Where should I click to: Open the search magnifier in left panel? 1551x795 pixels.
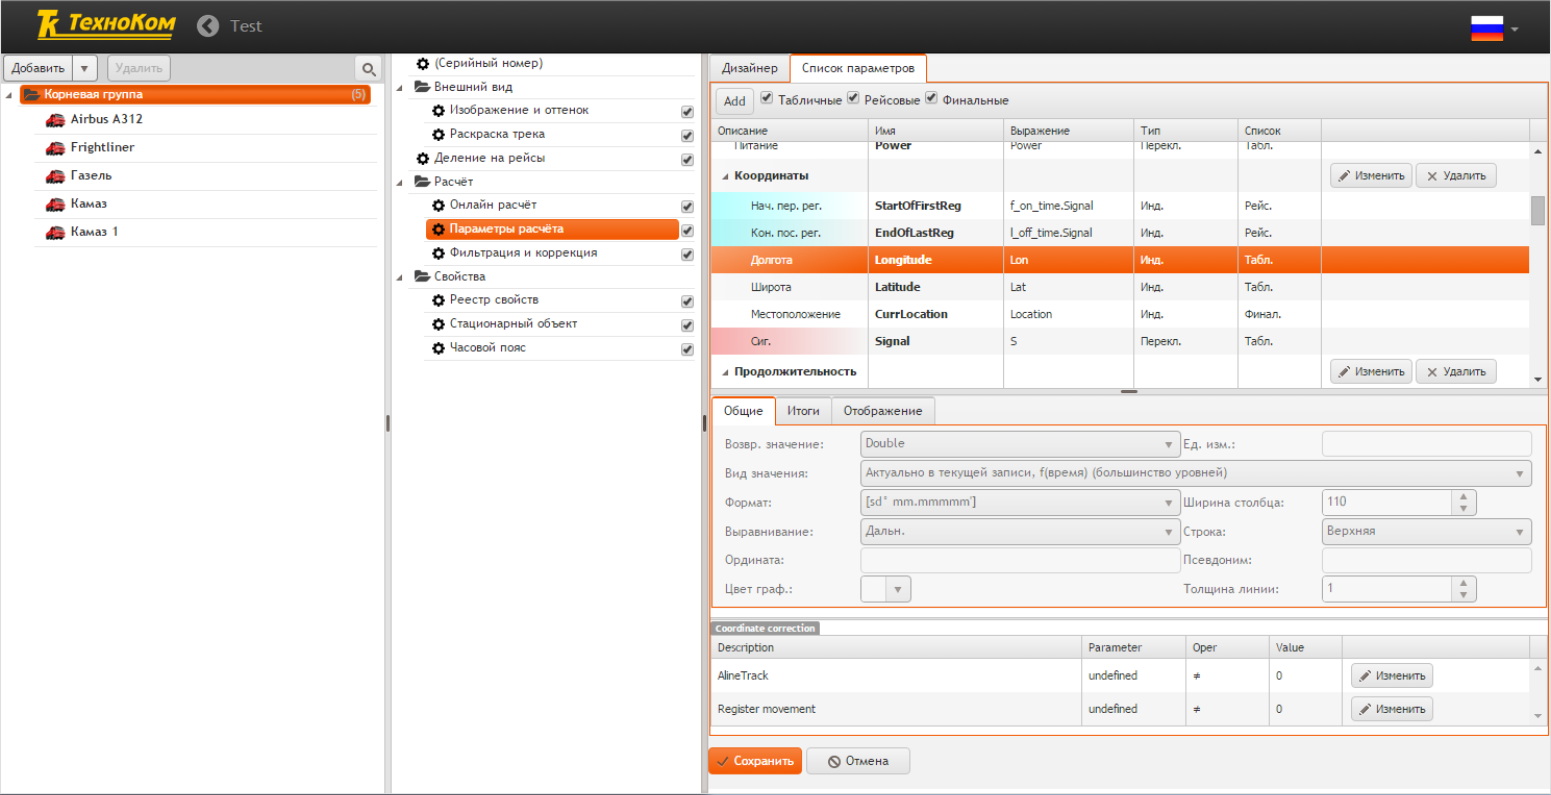[x=369, y=69]
